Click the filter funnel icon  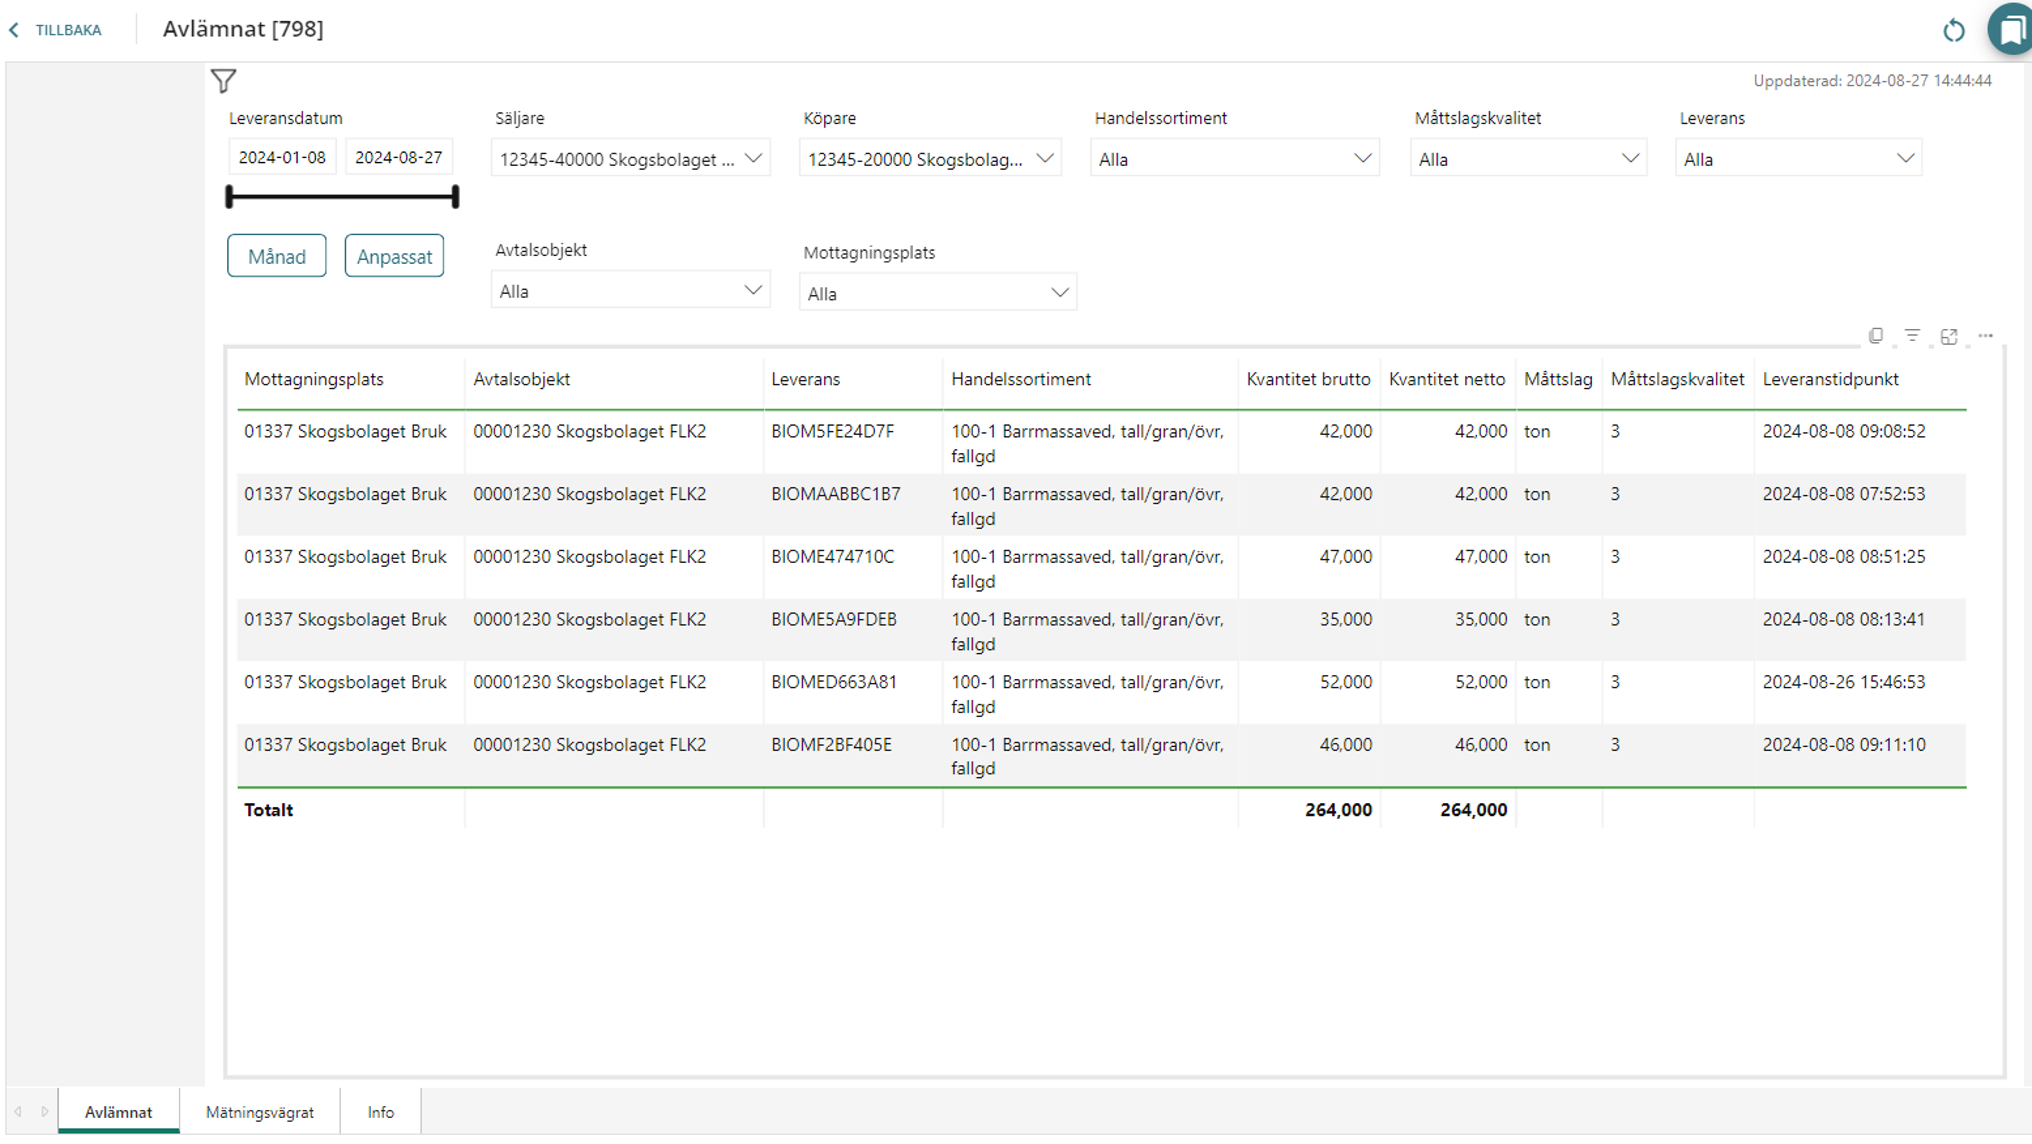pyautogui.click(x=223, y=81)
